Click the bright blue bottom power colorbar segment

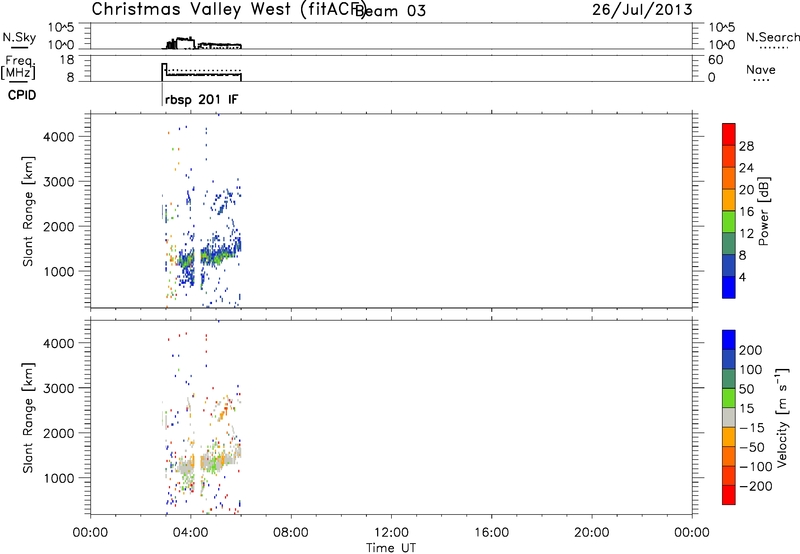click(729, 287)
